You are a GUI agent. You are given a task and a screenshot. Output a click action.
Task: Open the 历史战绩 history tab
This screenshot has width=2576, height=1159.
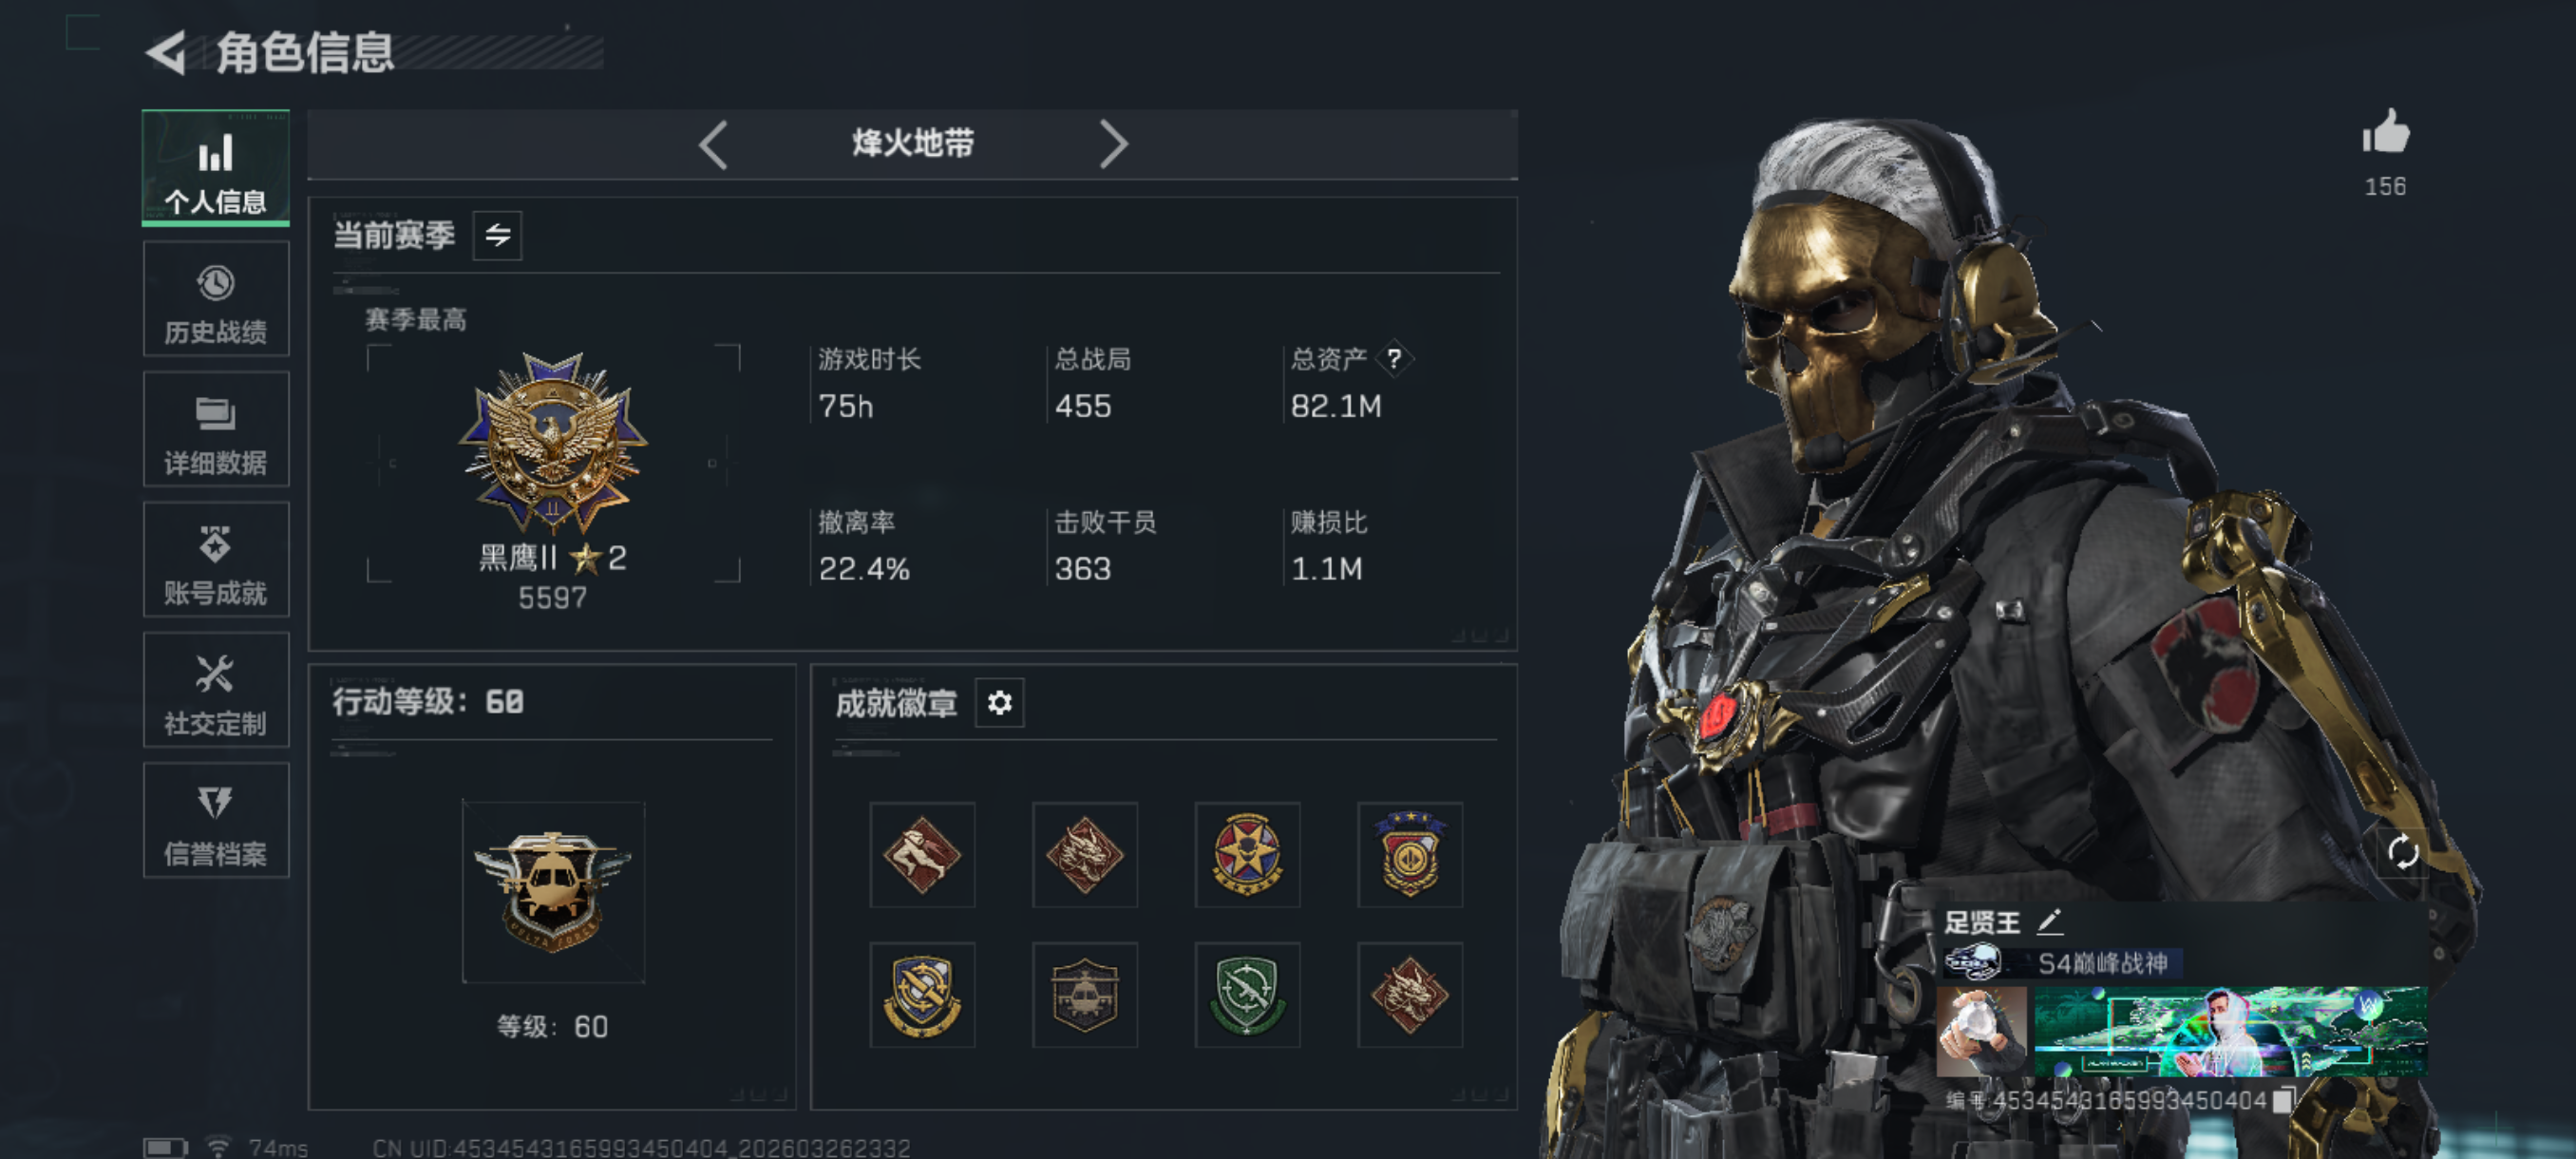tap(216, 300)
